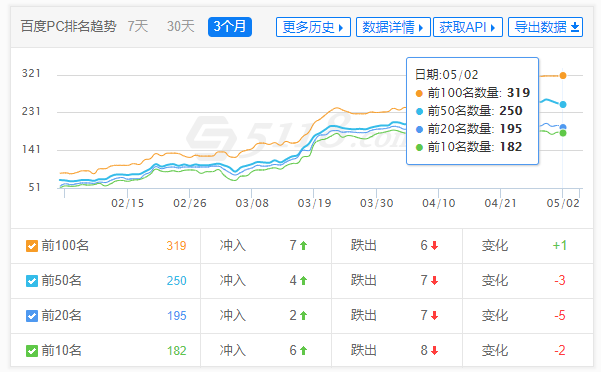Click green up arrow in 前20名 row

pos(304,316)
